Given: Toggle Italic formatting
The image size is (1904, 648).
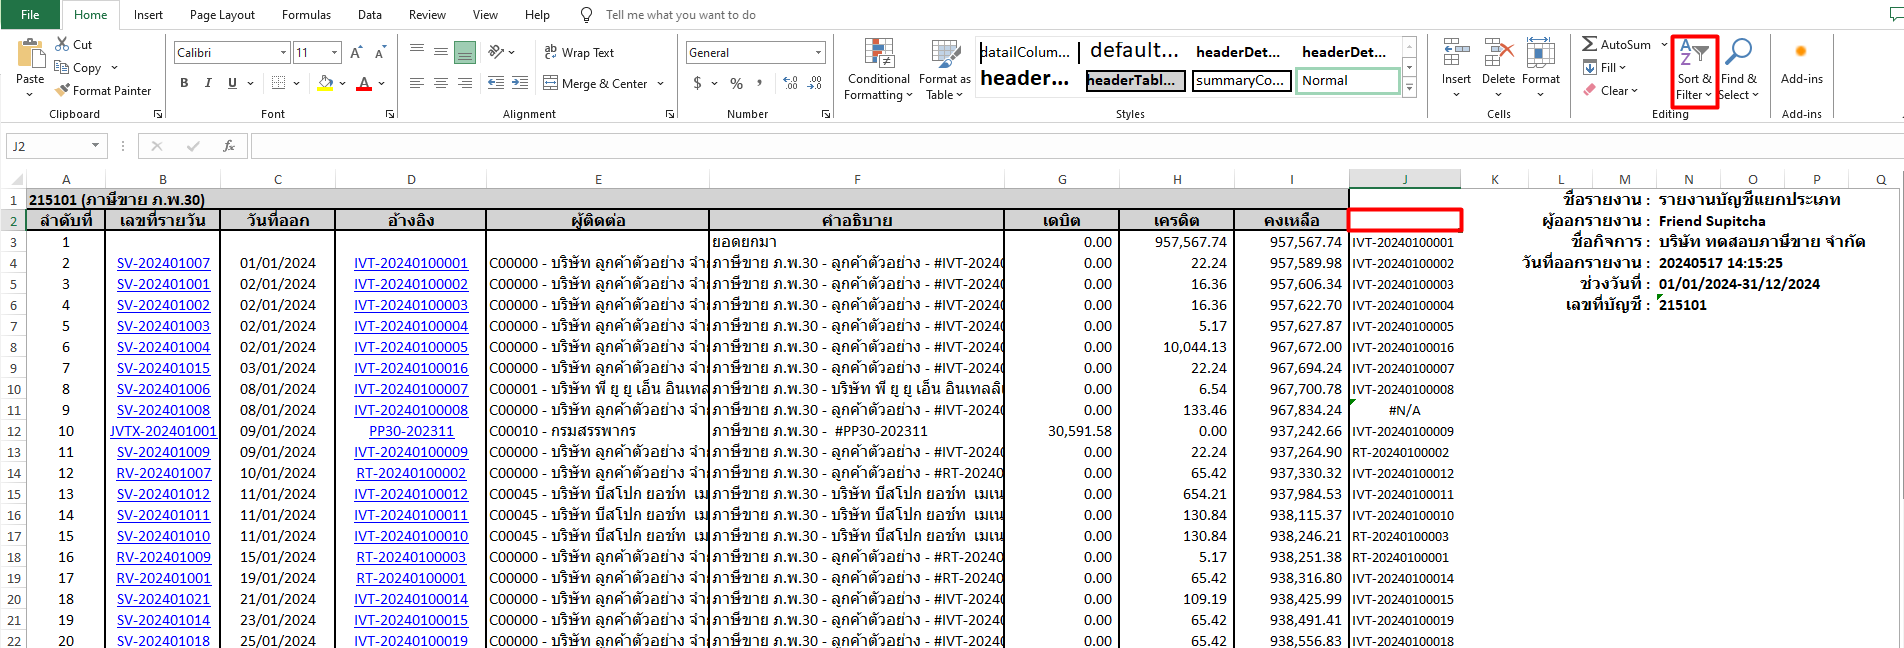Looking at the screenshot, I should (208, 83).
